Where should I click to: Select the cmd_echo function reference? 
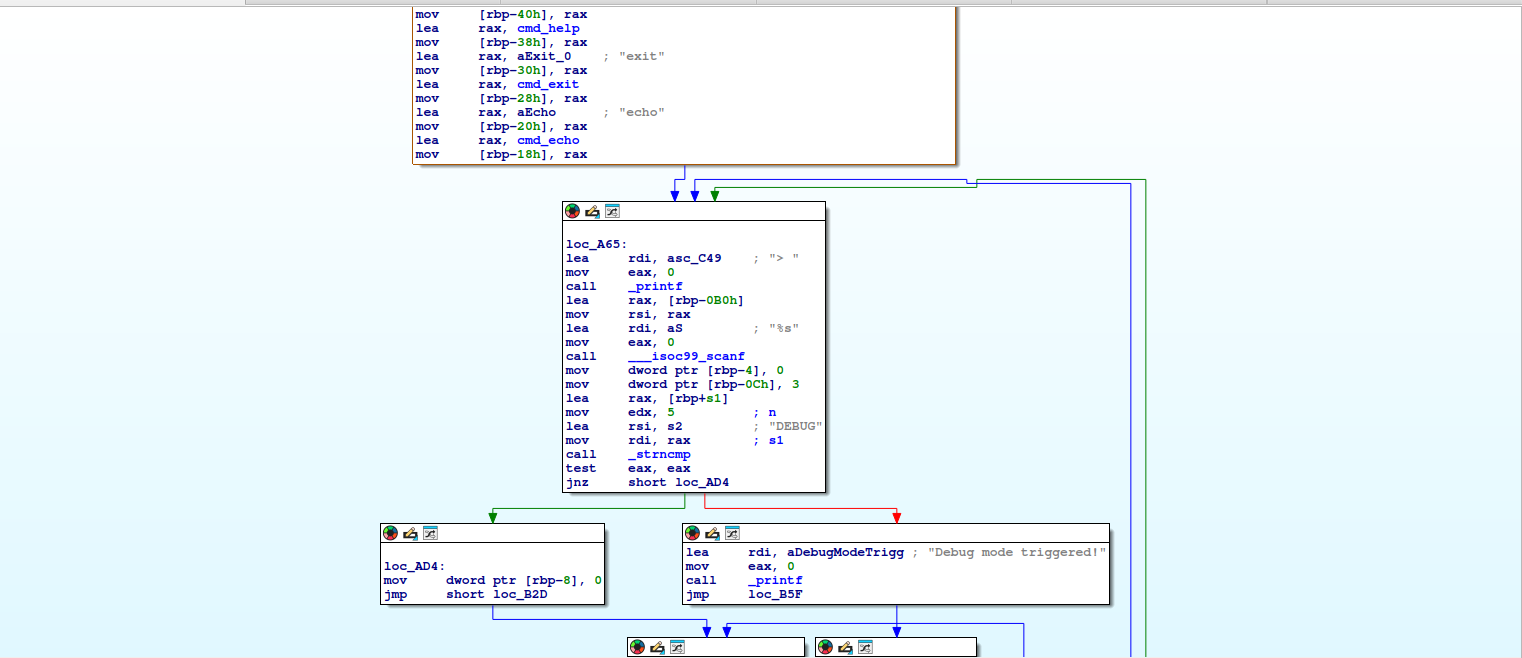548,140
